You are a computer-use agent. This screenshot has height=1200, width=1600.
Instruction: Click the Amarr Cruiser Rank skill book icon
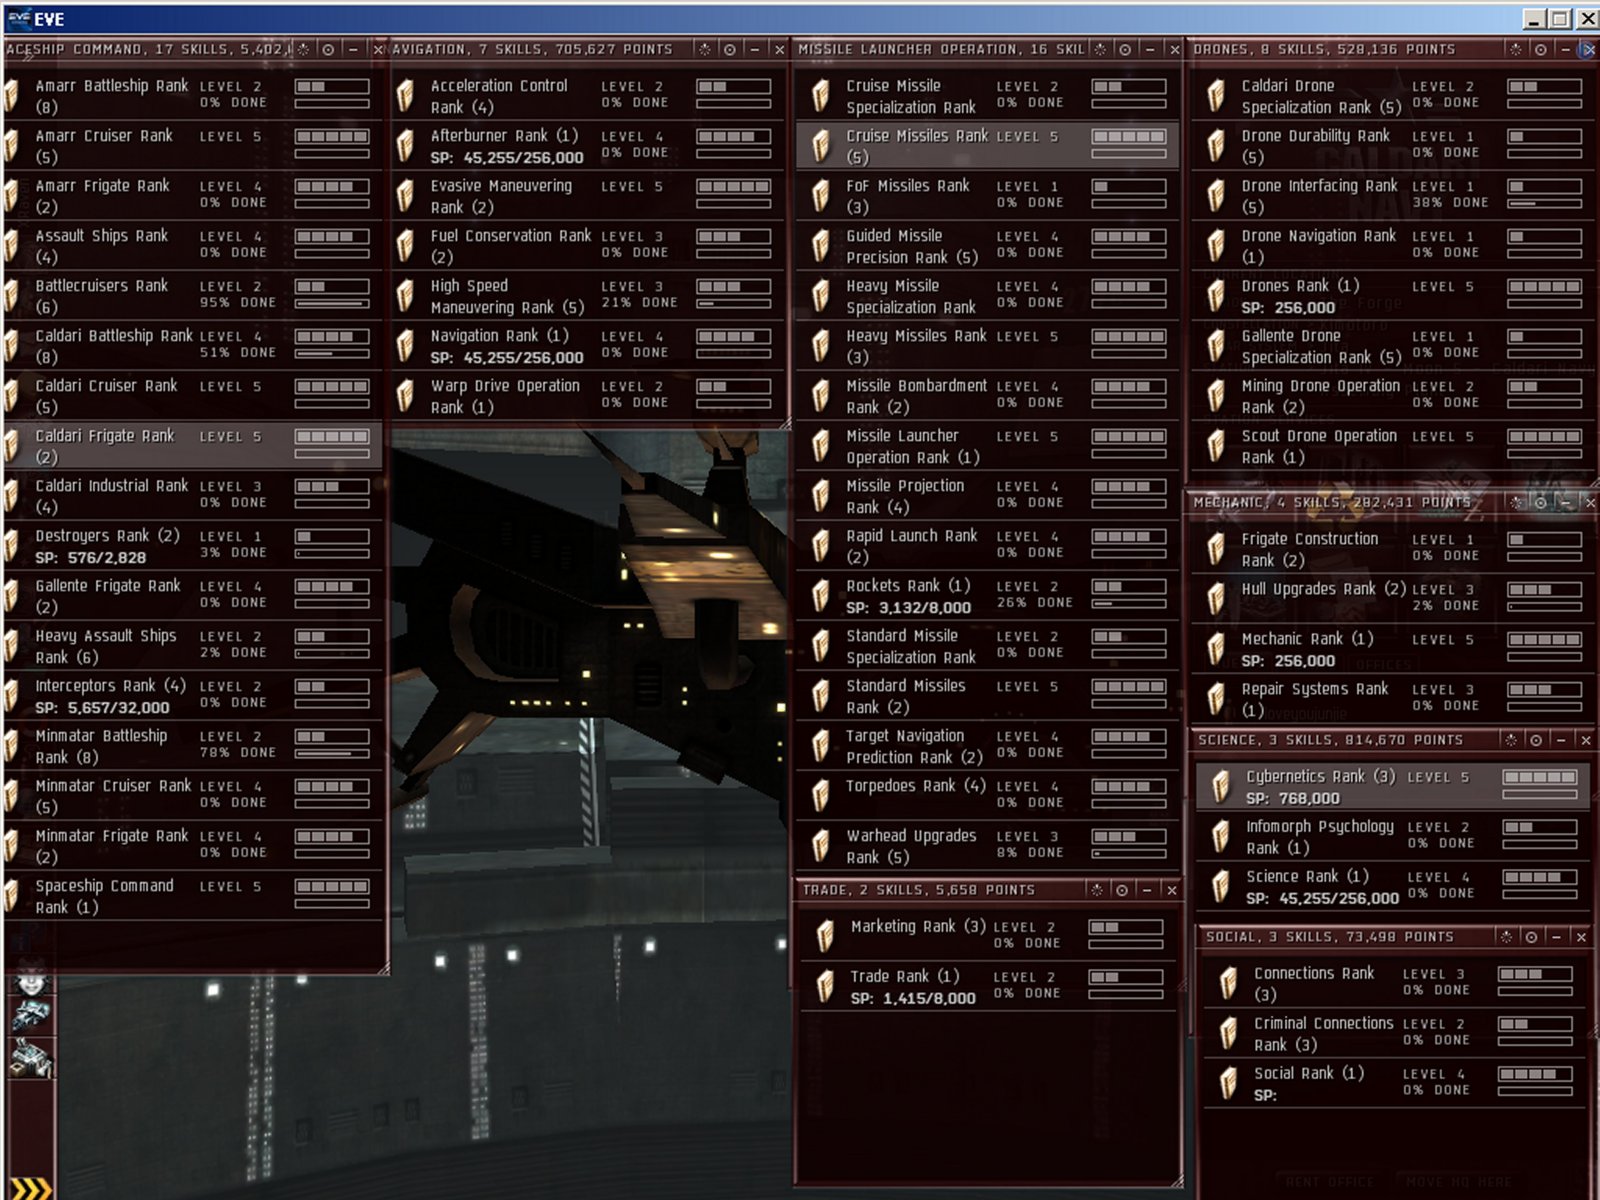(12, 146)
